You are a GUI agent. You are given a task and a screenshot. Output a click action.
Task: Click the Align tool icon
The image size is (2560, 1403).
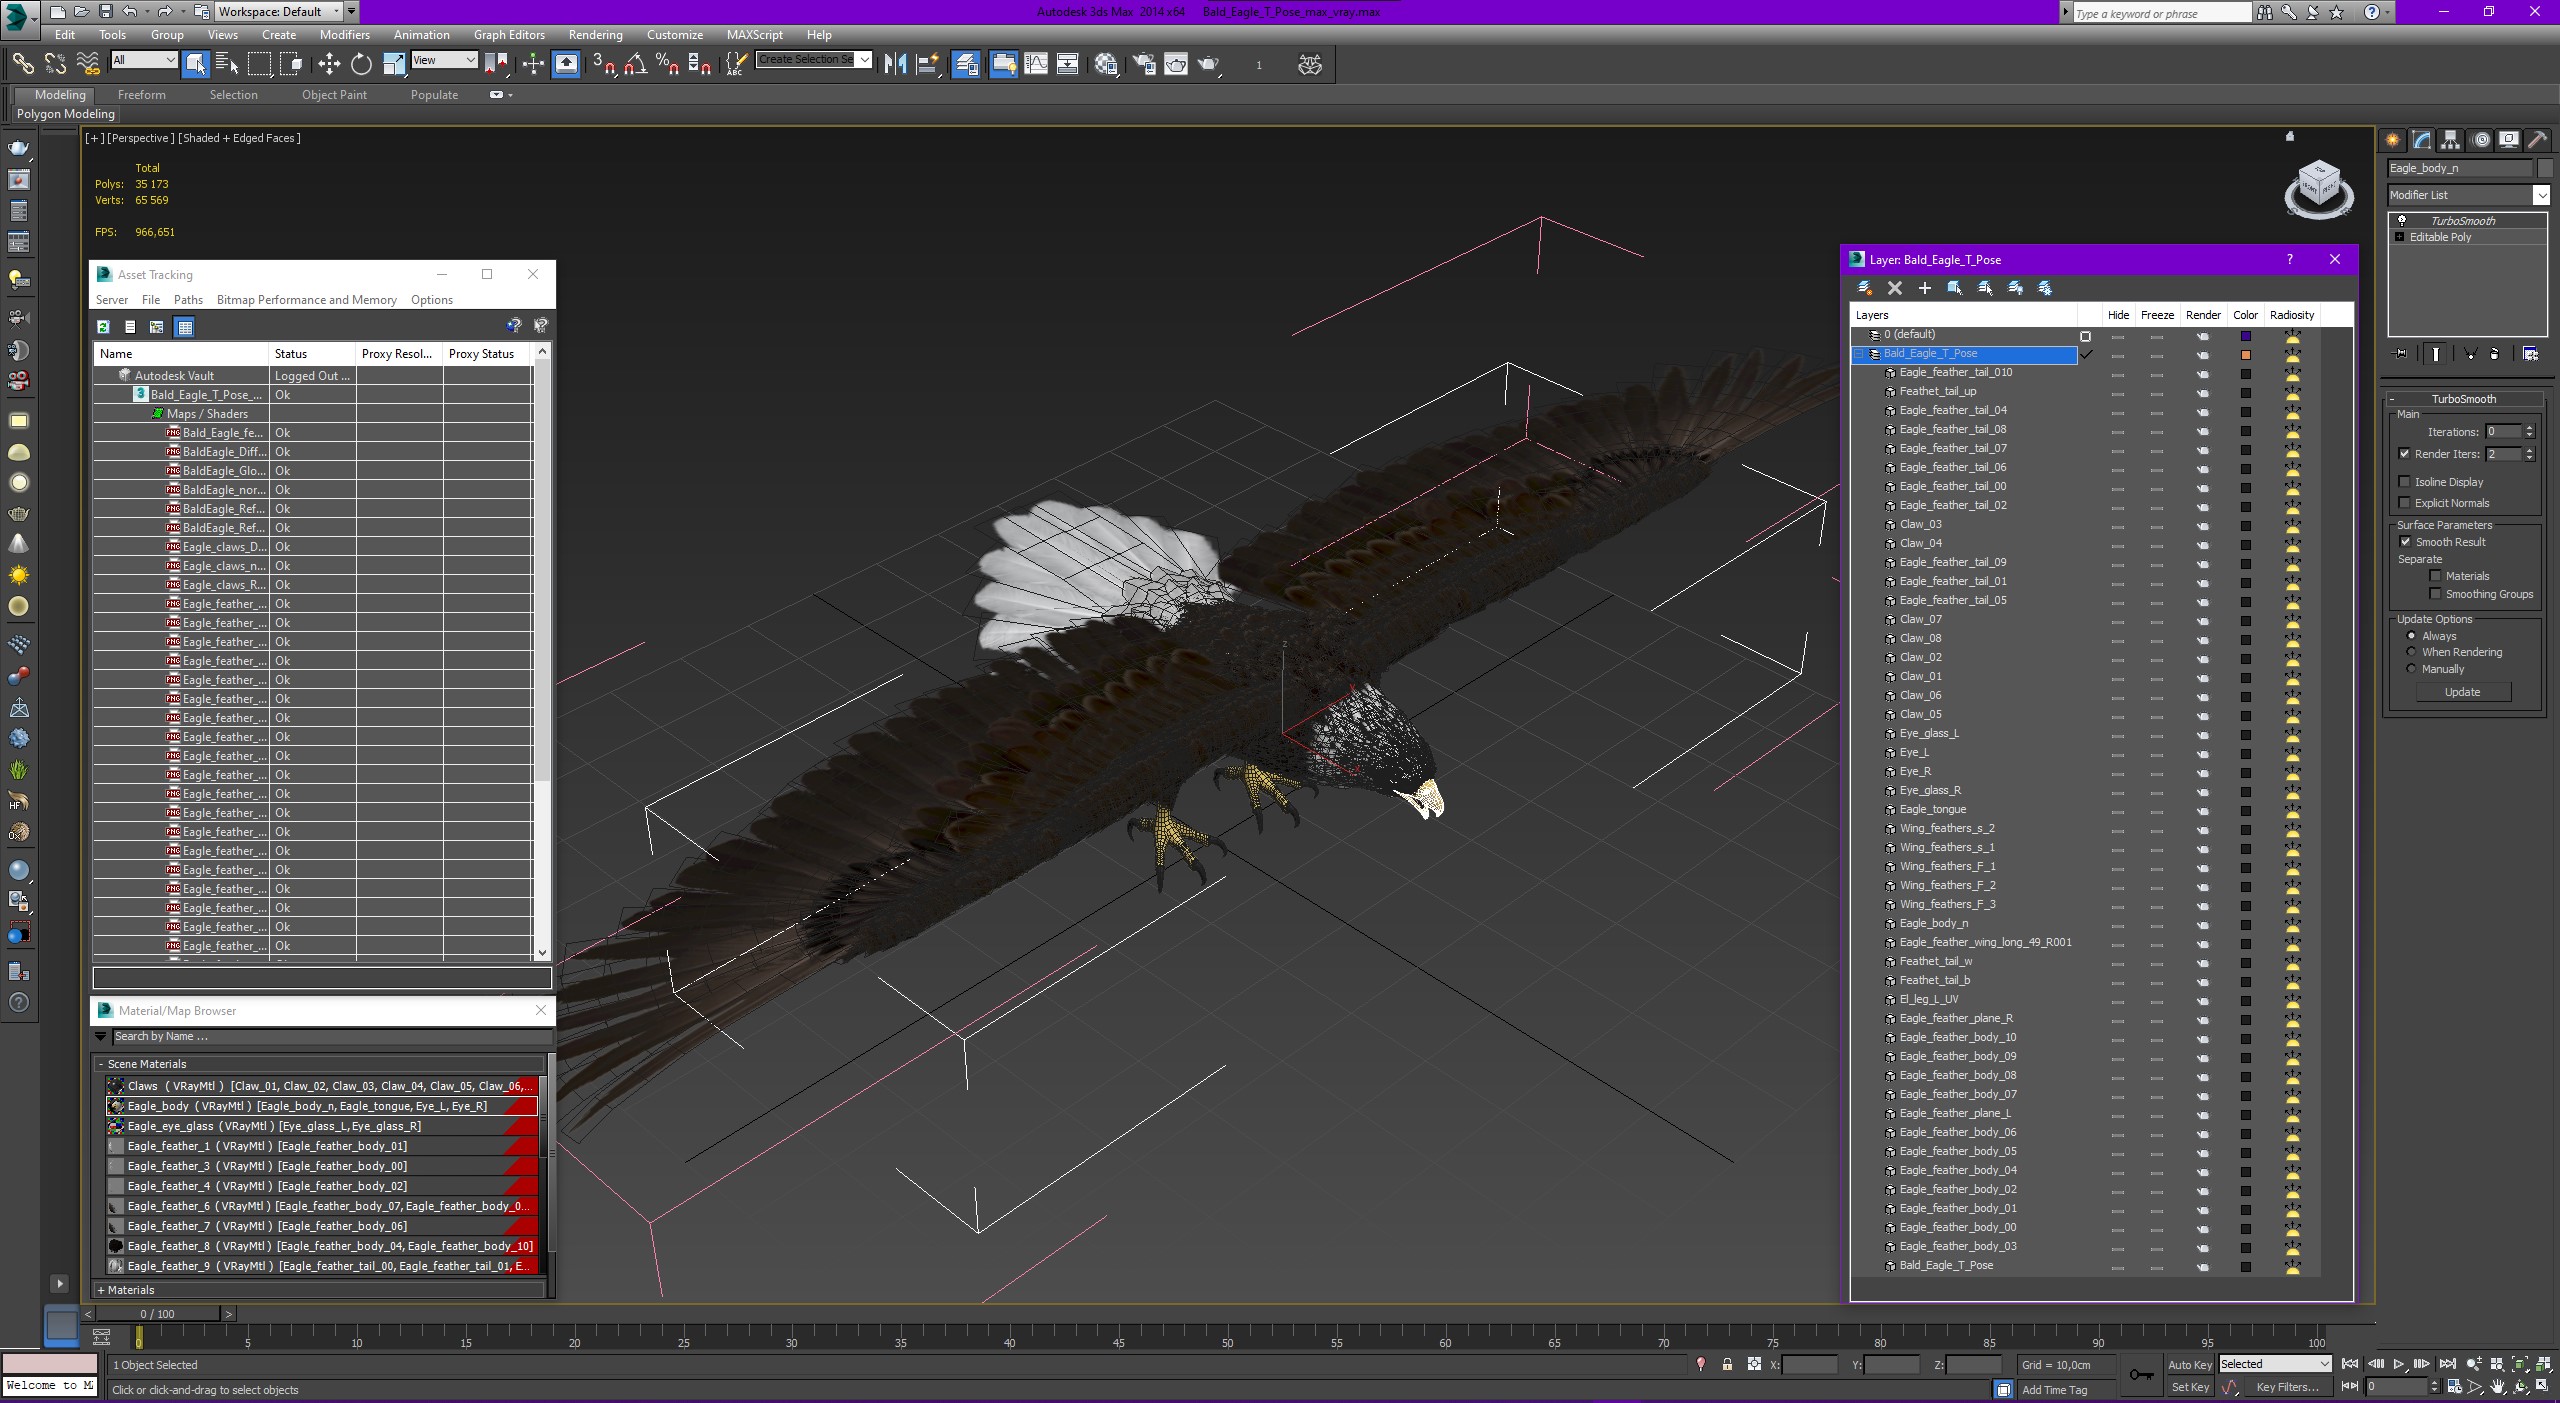[x=928, y=64]
